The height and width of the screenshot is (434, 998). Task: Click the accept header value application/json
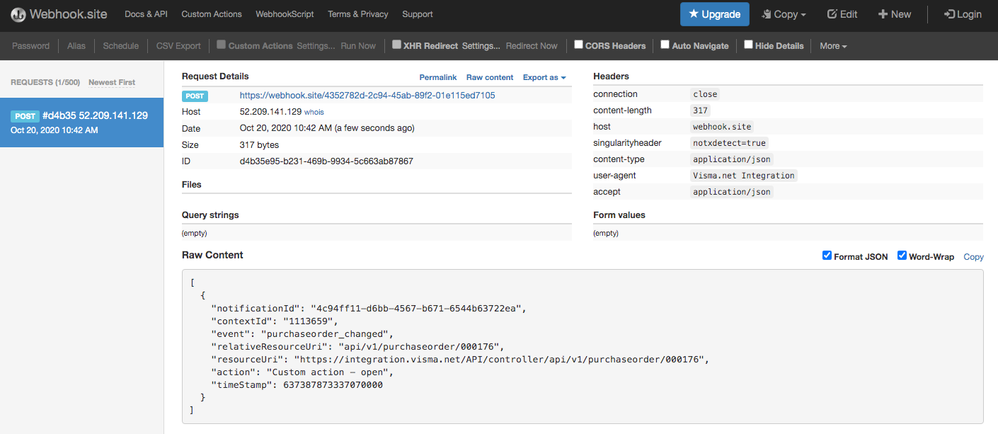pos(732,192)
